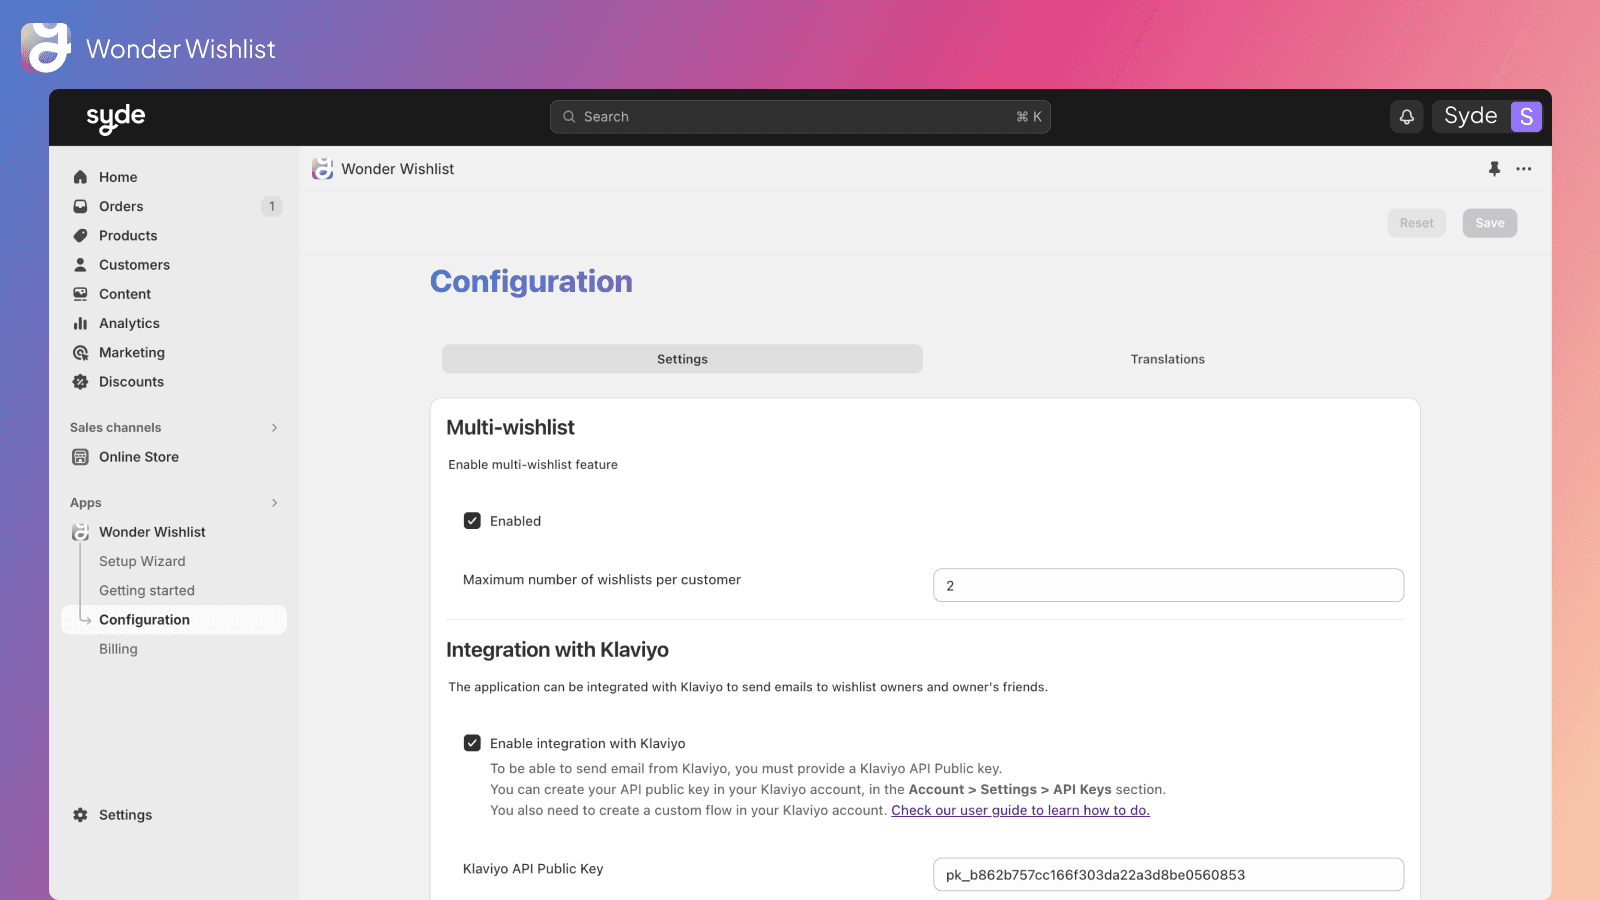
Task: Disable the Klaviyo integration checkbox
Action: [x=472, y=743]
